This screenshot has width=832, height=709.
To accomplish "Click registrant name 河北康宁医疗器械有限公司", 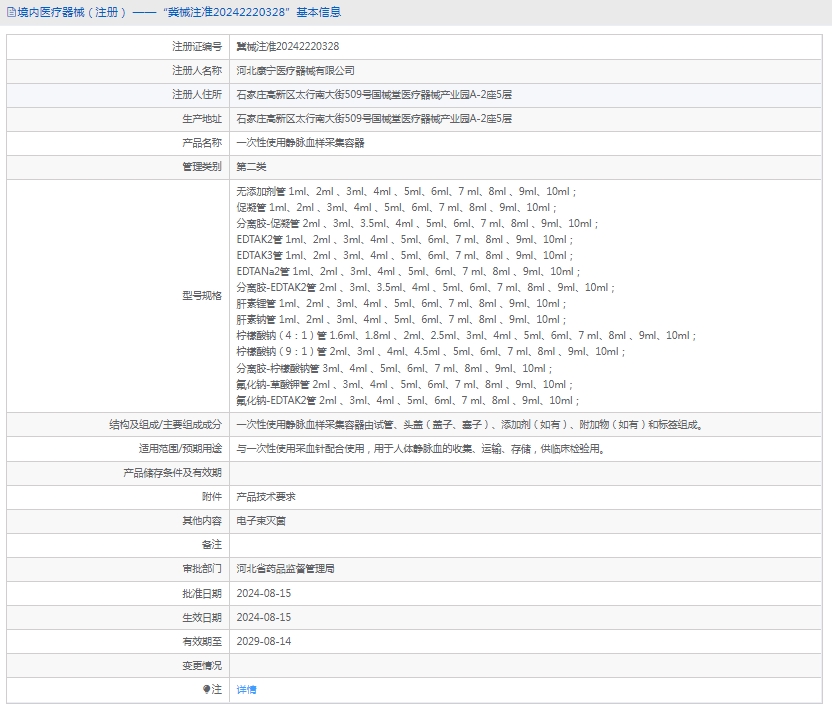I will click(295, 71).
